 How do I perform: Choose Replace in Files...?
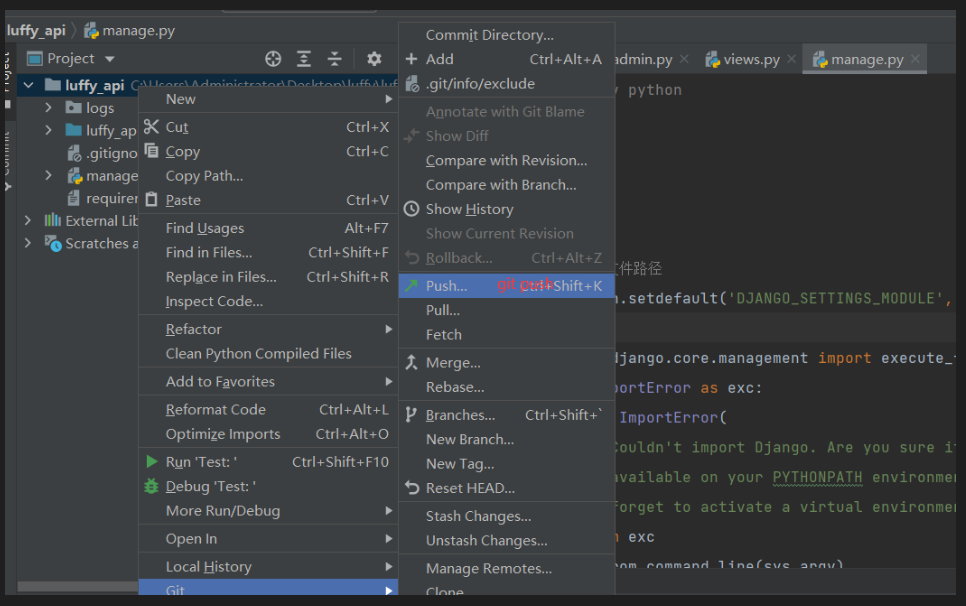[269, 277]
